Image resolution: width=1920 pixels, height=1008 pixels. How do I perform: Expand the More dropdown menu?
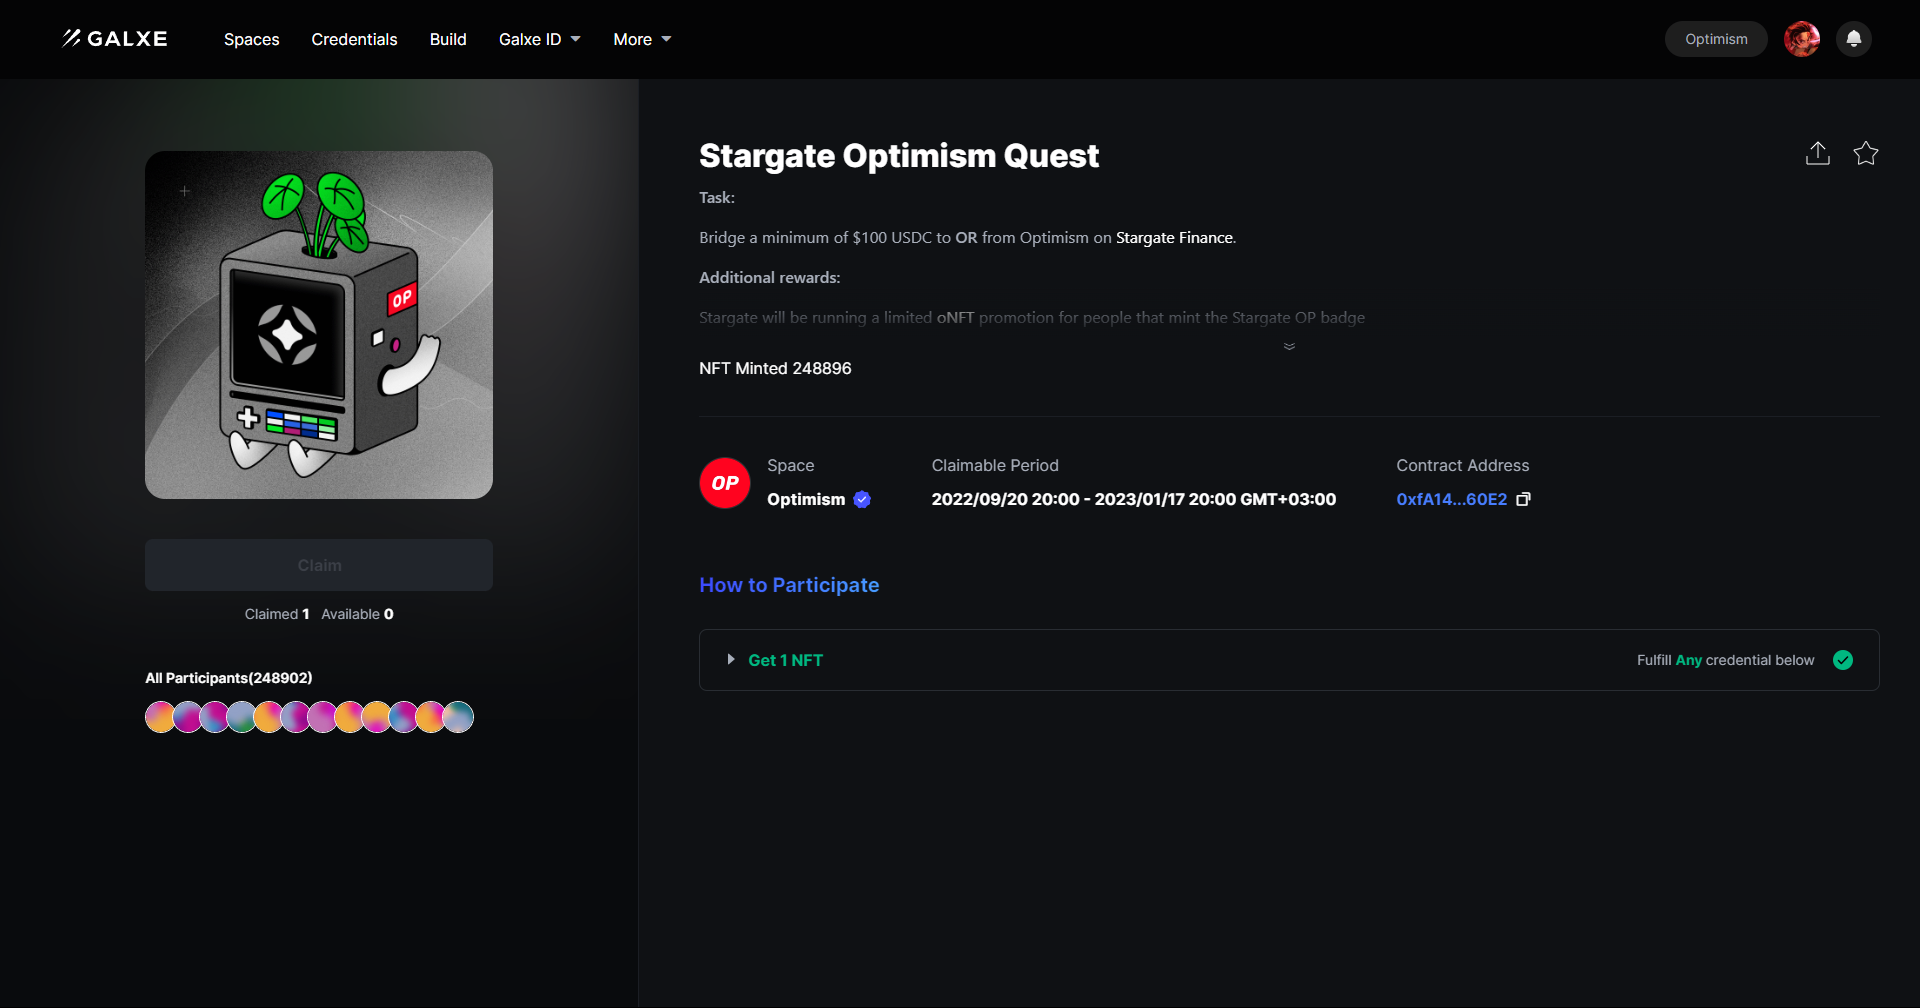pos(642,39)
